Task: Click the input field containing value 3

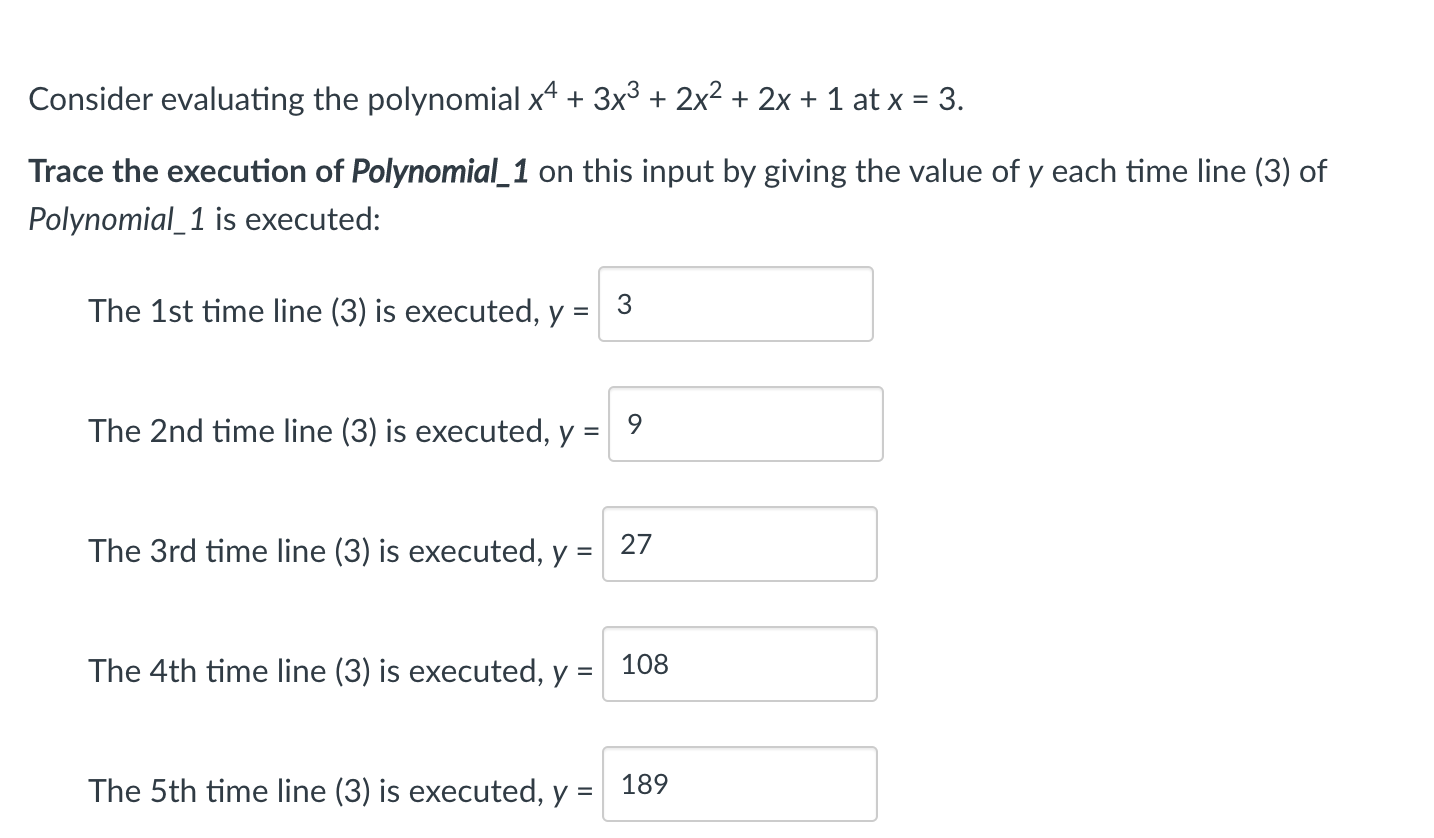Action: tap(735, 304)
